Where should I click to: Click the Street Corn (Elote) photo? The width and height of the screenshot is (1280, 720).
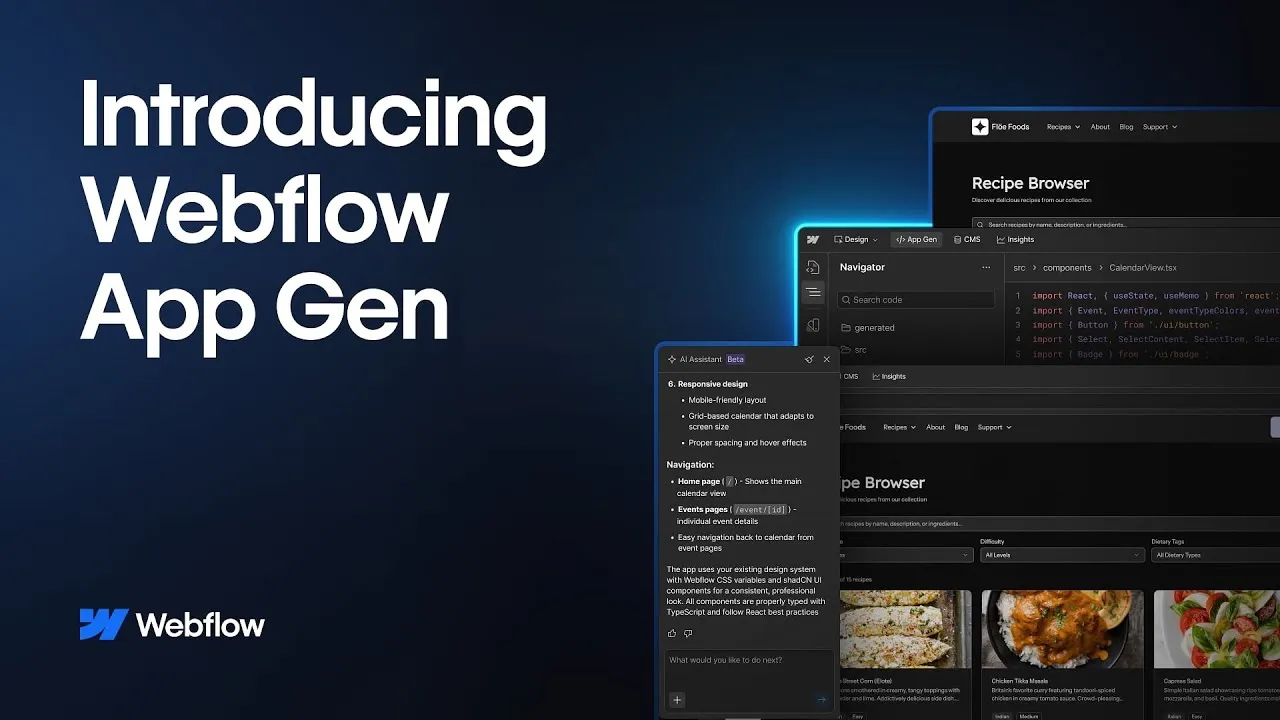pyautogui.click(x=906, y=629)
